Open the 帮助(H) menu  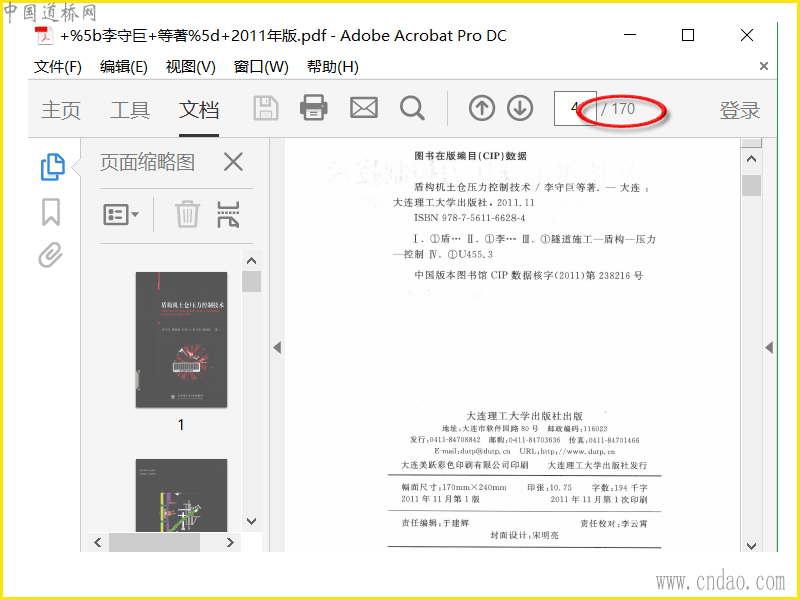(x=333, y=66)
